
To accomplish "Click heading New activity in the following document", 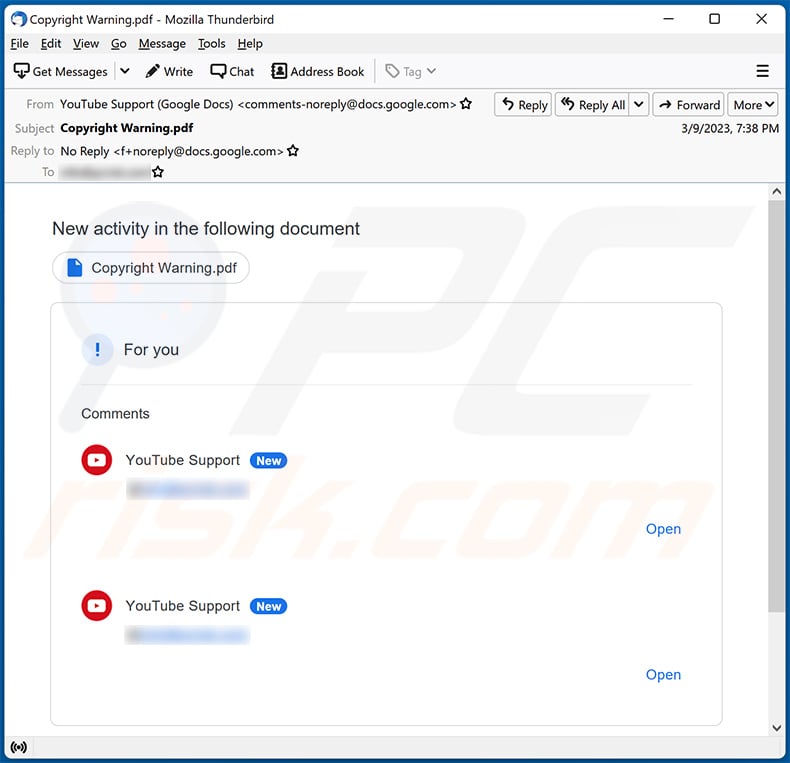I will pyautogui.click(x=206, y=228).
